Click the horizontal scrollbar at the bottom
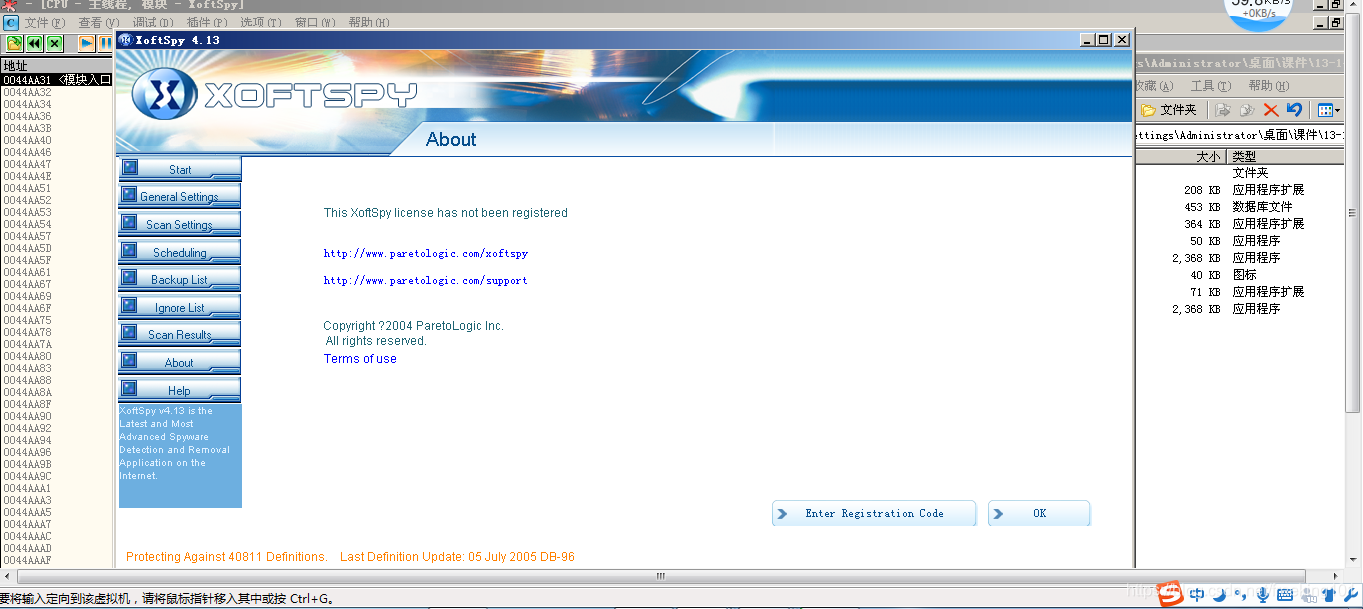The height and width of the screenshot is (609, 1363). (x=660, y=576)
